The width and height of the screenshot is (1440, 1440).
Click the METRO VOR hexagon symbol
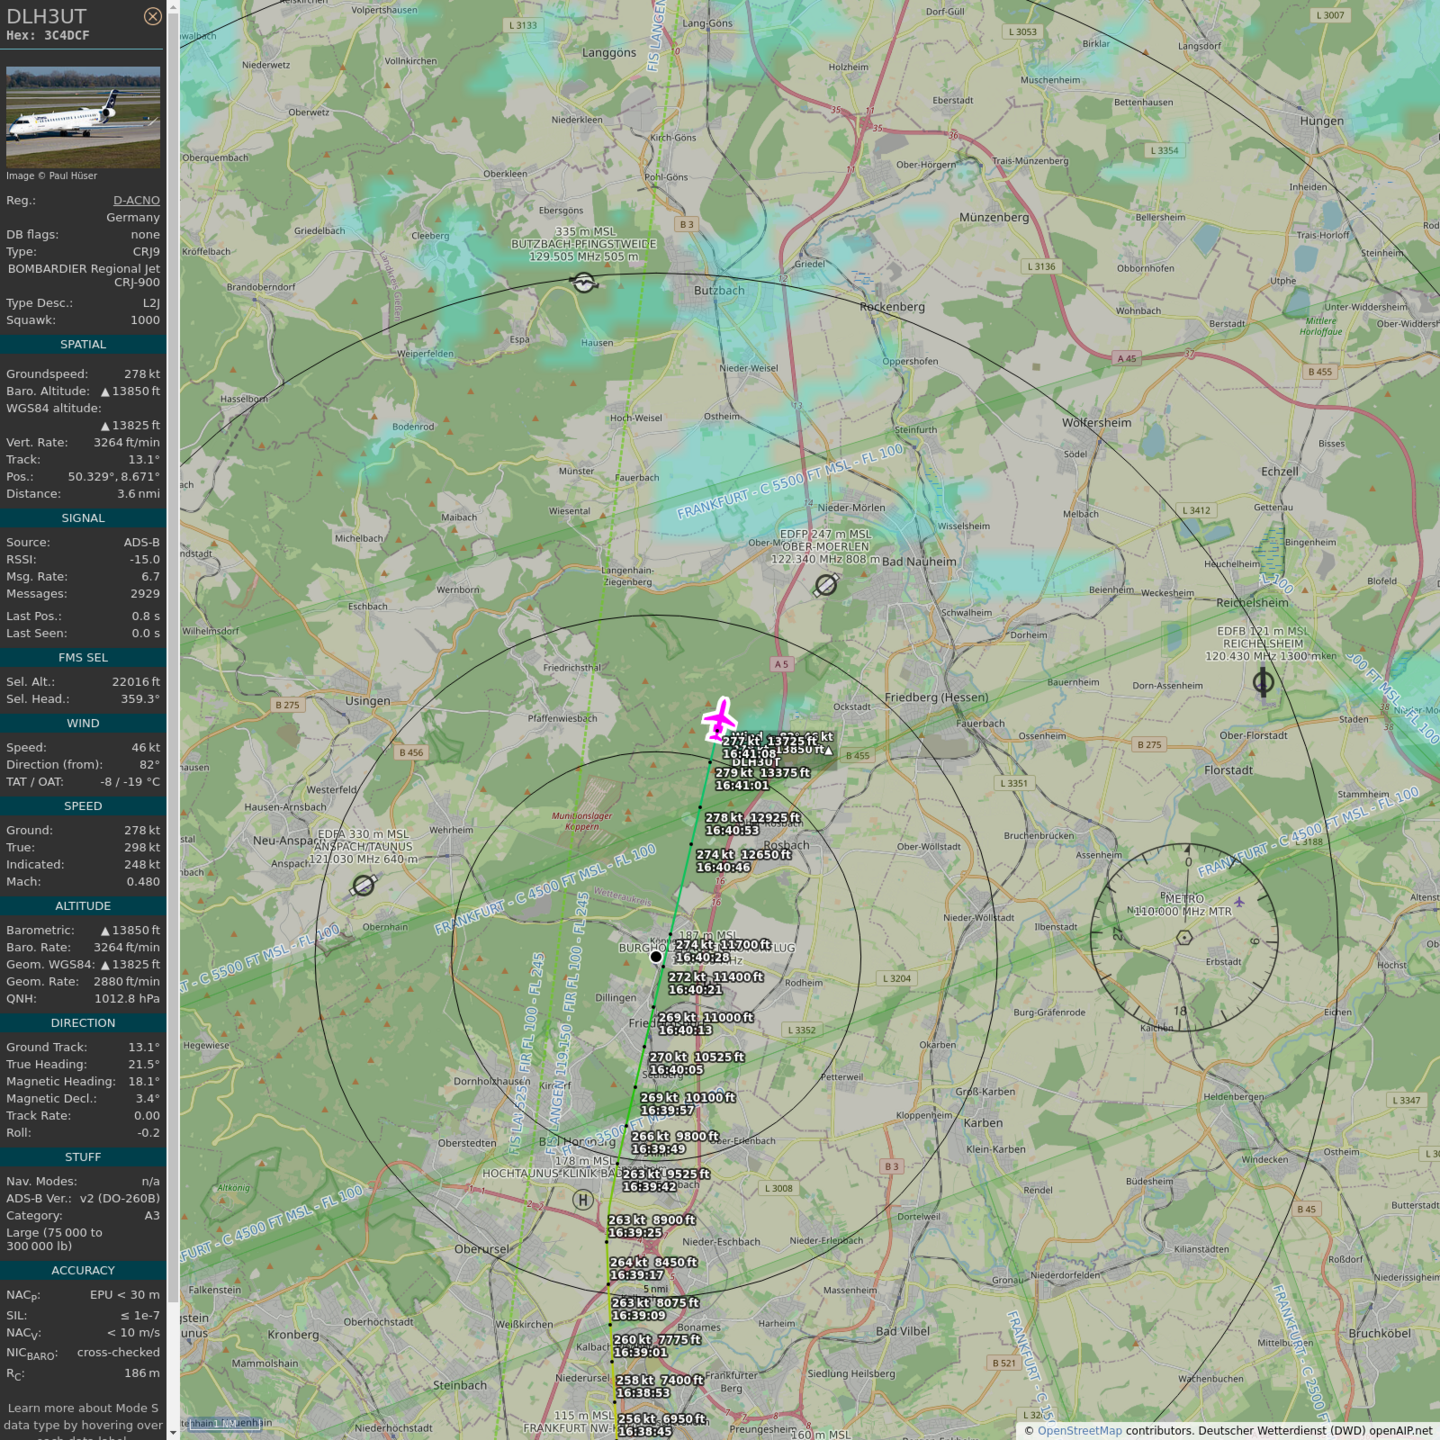click(x=1184, y=937)
